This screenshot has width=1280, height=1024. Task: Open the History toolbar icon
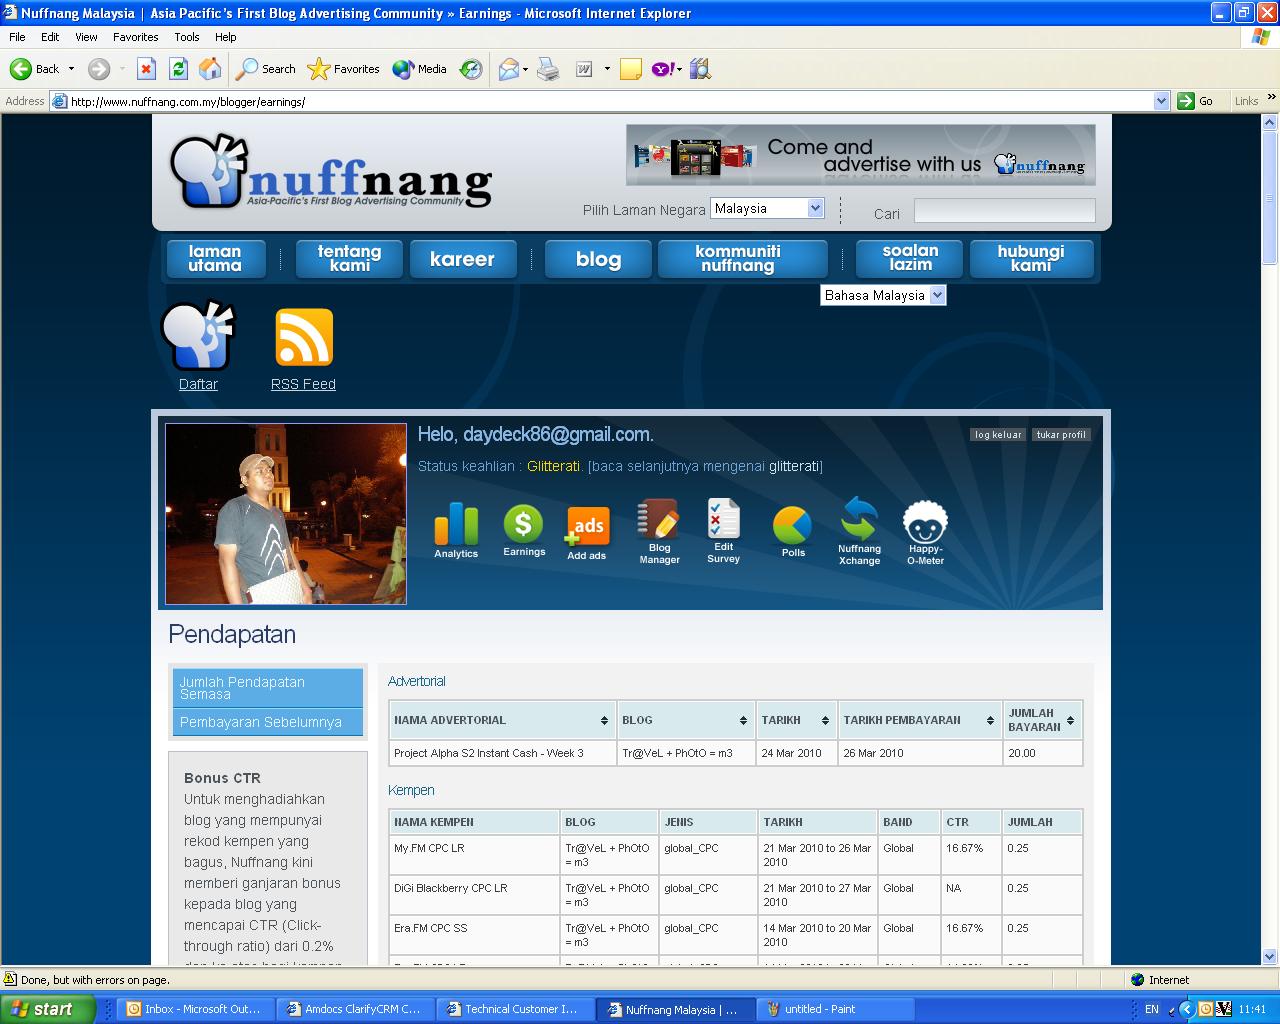click(471, 69)
